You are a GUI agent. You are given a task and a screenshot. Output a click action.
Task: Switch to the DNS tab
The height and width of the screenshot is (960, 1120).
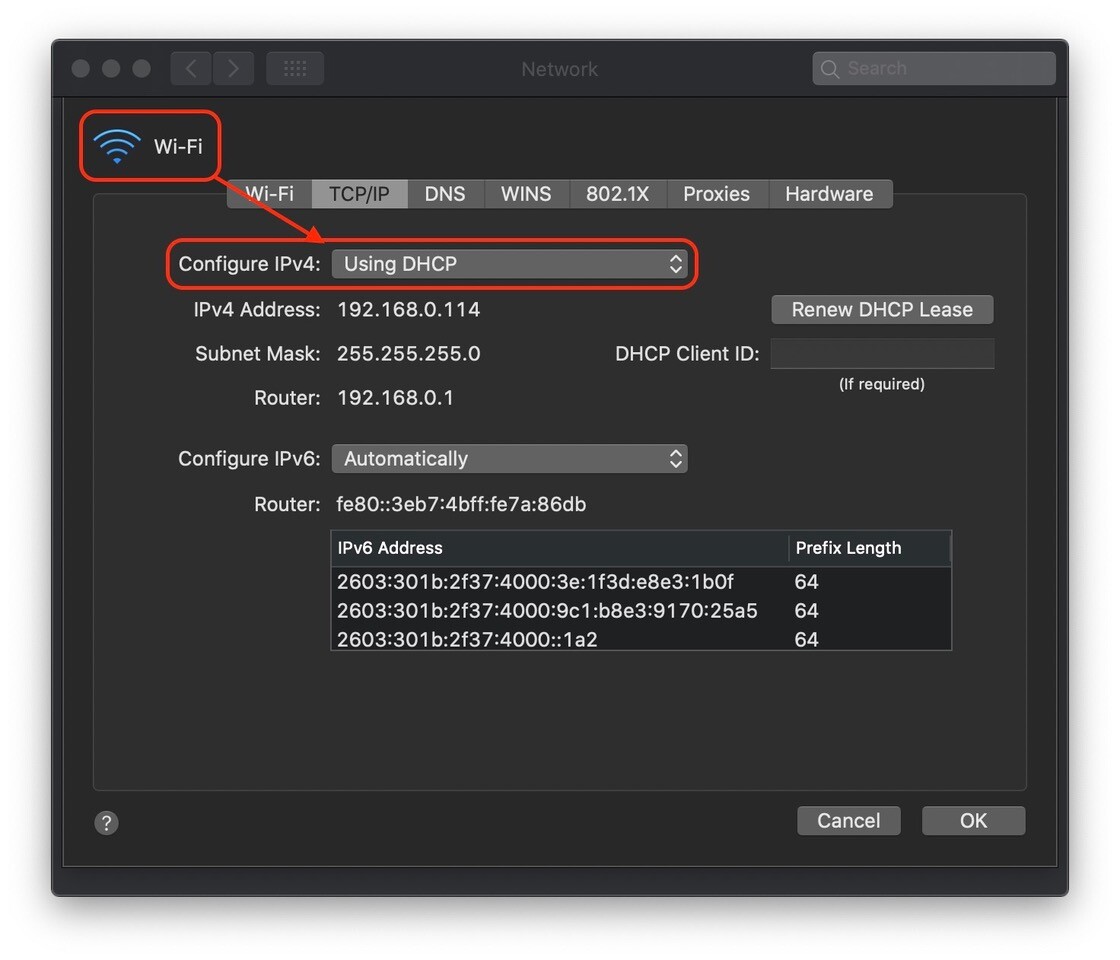pos(445,194)
